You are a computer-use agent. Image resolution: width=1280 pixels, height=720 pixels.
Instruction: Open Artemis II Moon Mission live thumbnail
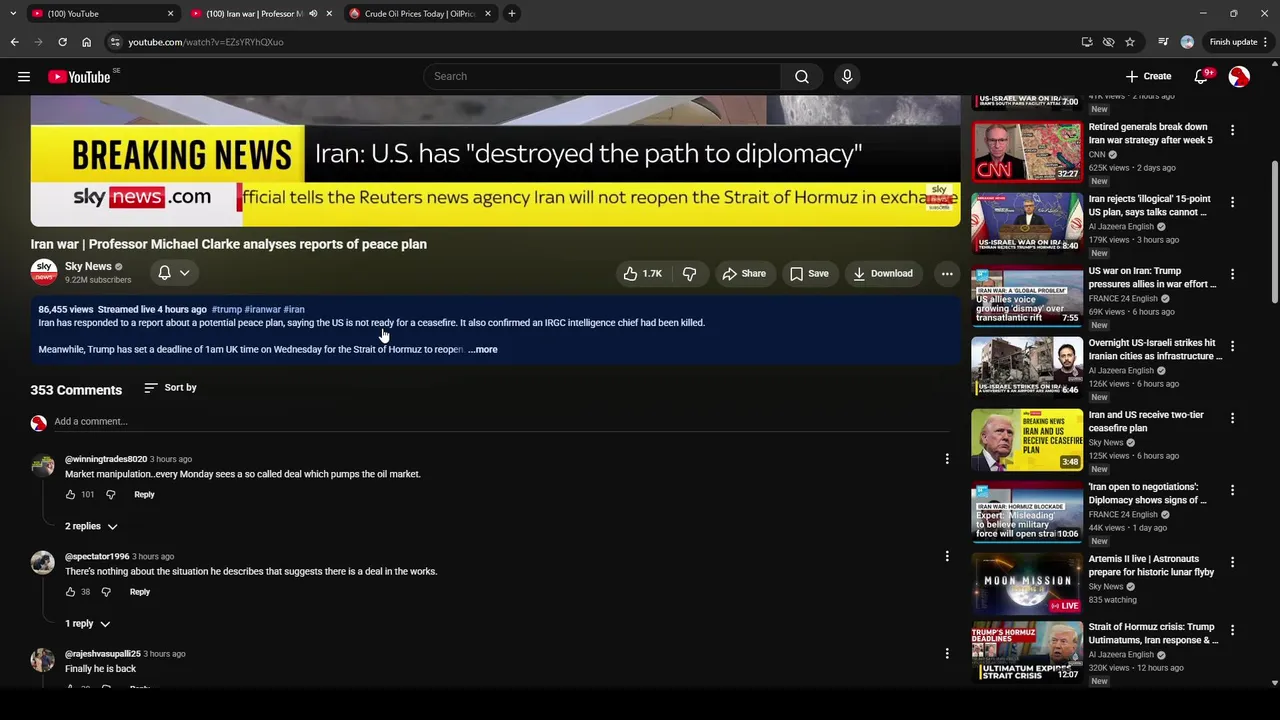(x=1027, y=583)
